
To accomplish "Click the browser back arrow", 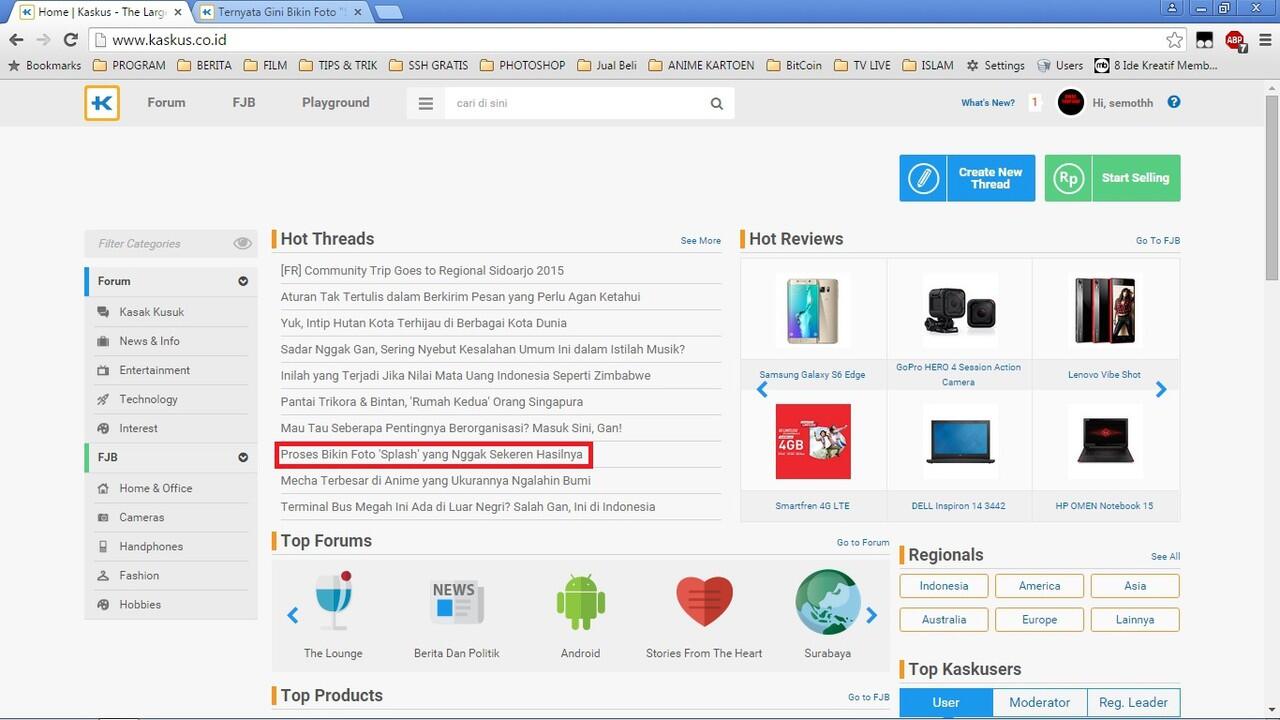I will [16, 40].
